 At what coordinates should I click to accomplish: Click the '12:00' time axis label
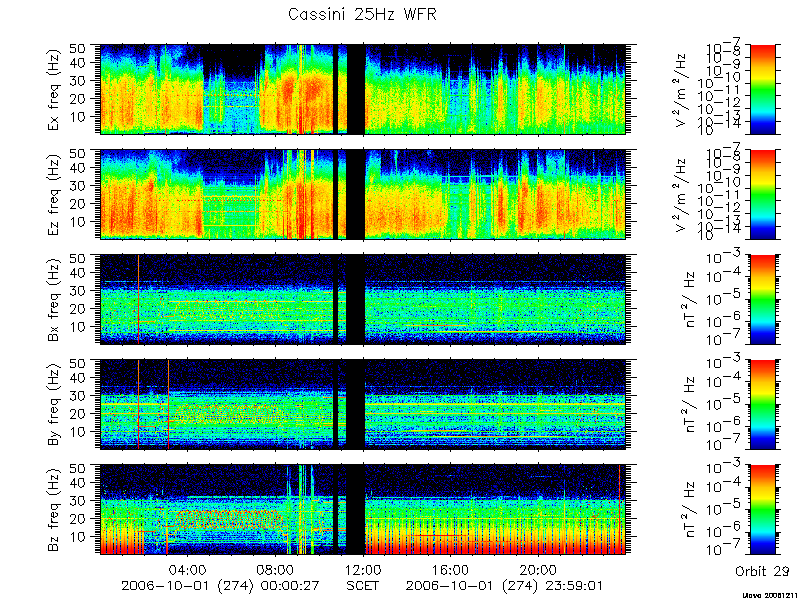pos(363,569)
